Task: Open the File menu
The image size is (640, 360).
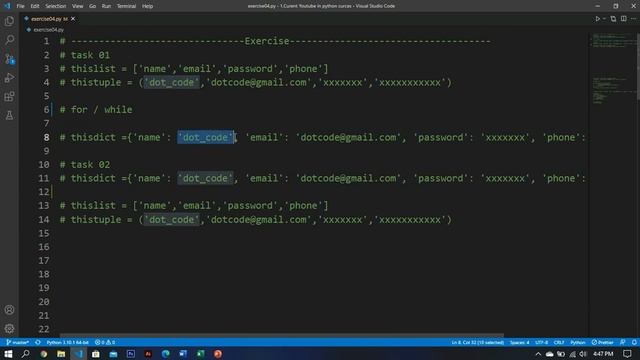Action: pyautogui.click(x=20, y=6)
